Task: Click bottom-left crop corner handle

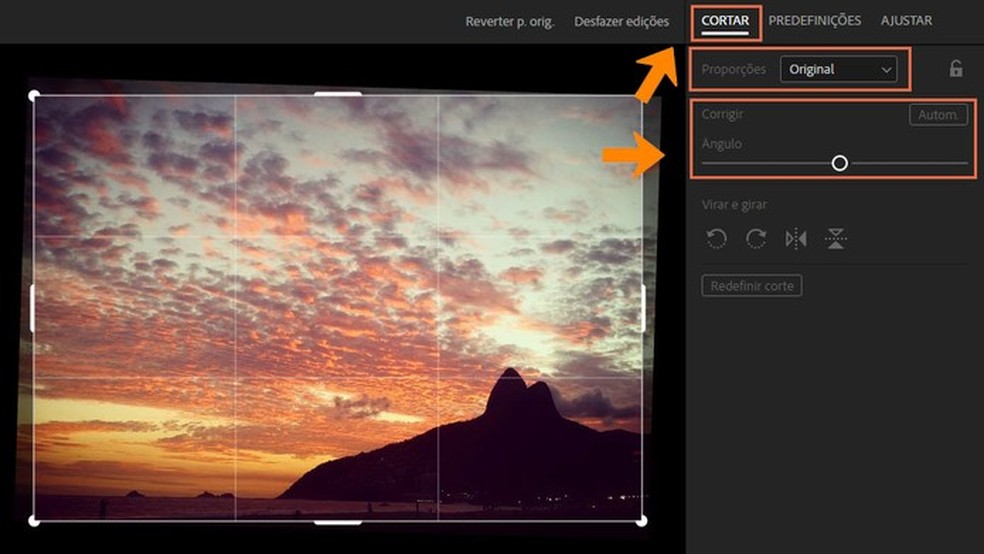Action: click(x=35, y=521)
